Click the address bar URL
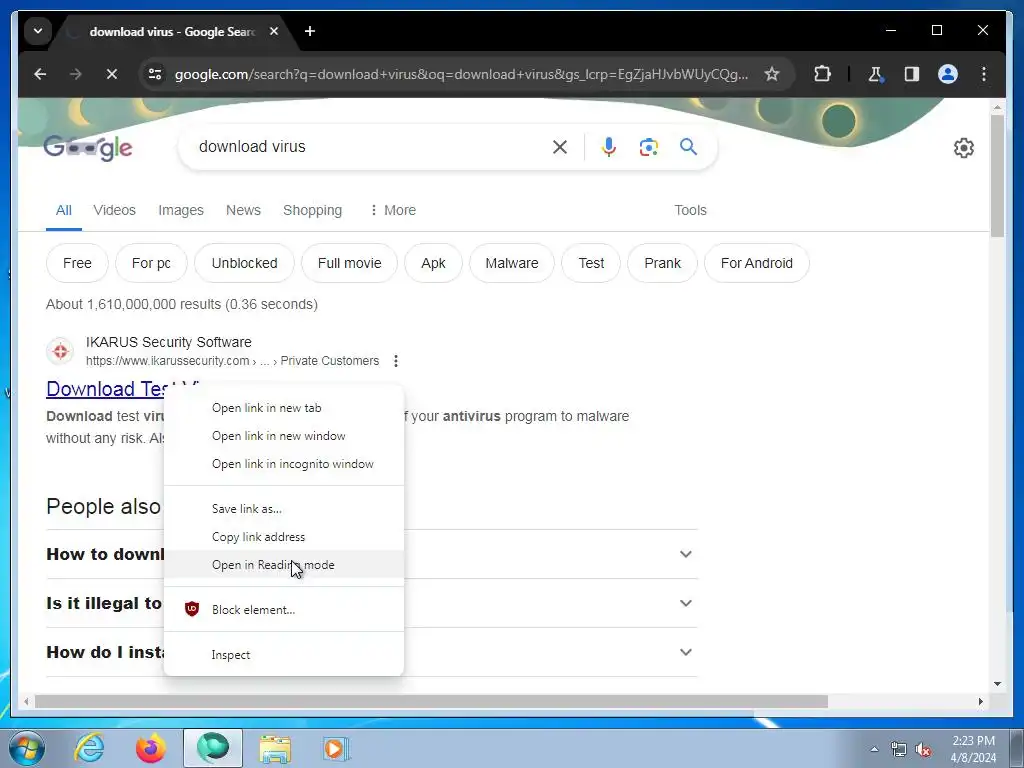The image size is (1024, 768). coord(461,74)
